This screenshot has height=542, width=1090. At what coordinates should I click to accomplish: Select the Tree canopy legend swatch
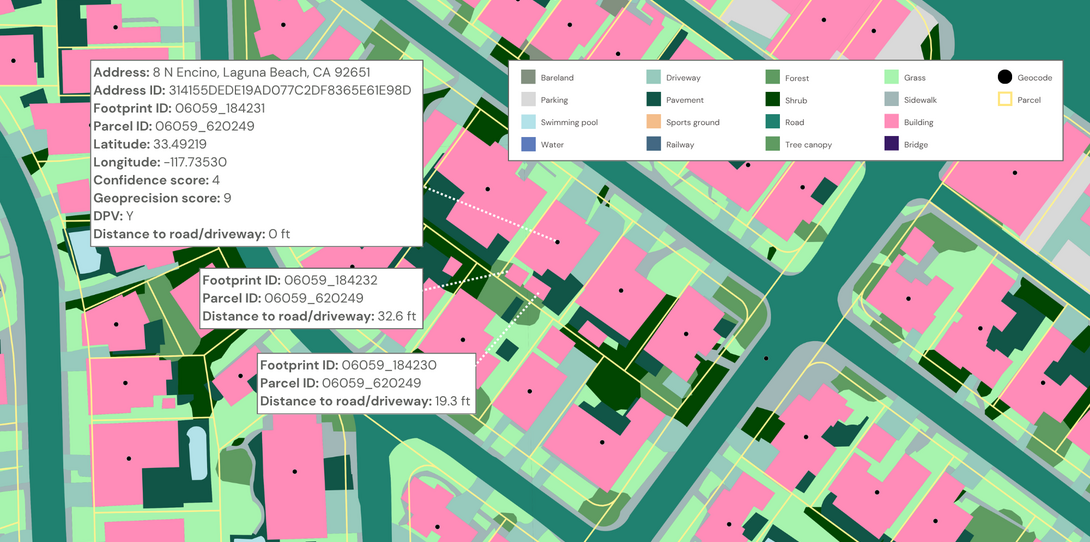(x=772, y=145)
